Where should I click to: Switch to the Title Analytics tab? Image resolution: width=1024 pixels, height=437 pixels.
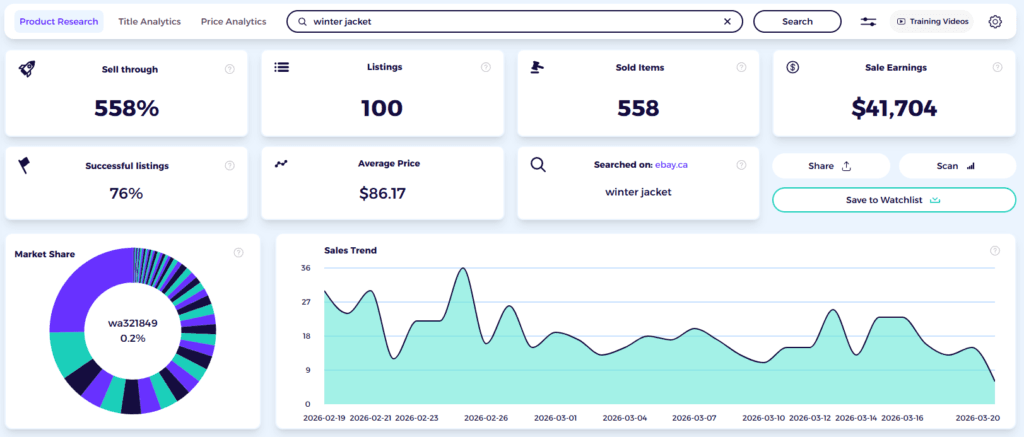[151, 21]
